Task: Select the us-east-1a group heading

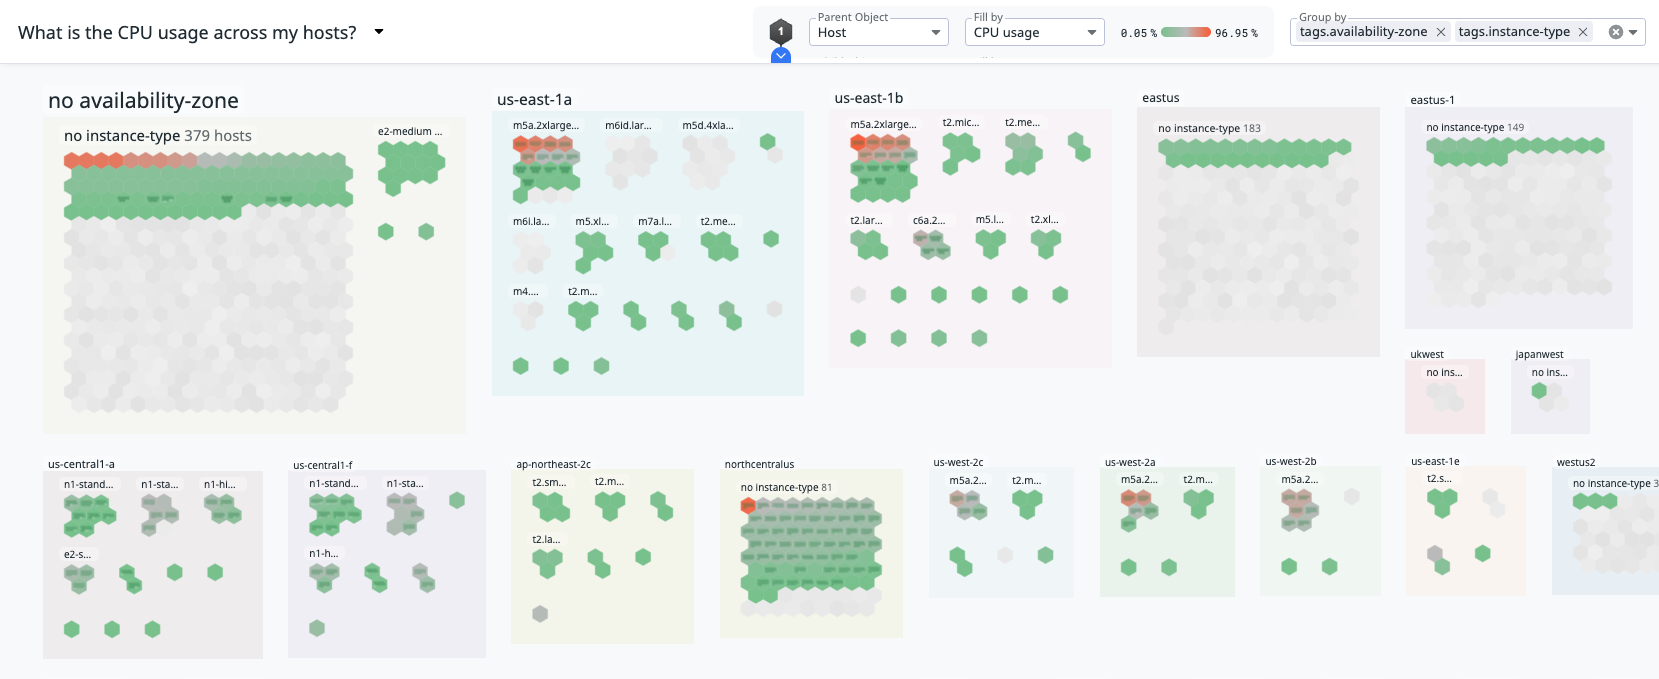Action: 534,100
